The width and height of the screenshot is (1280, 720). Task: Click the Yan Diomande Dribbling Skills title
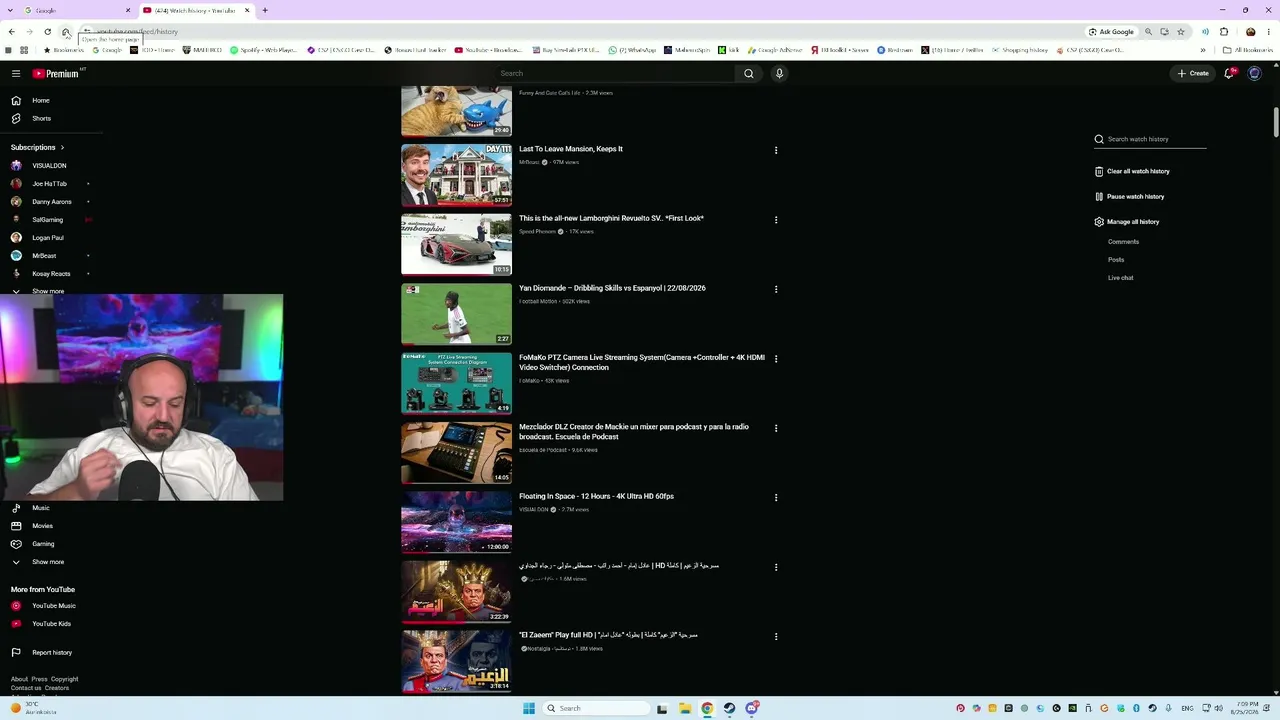click(612, 288)
